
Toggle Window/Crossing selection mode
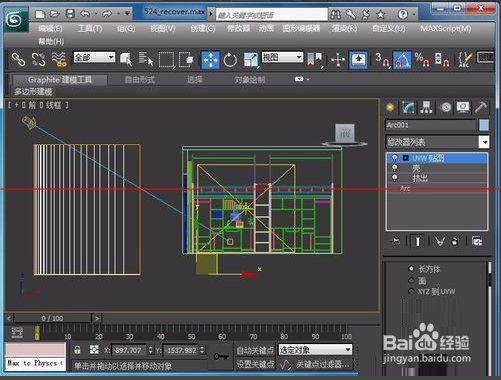(186, 60)
